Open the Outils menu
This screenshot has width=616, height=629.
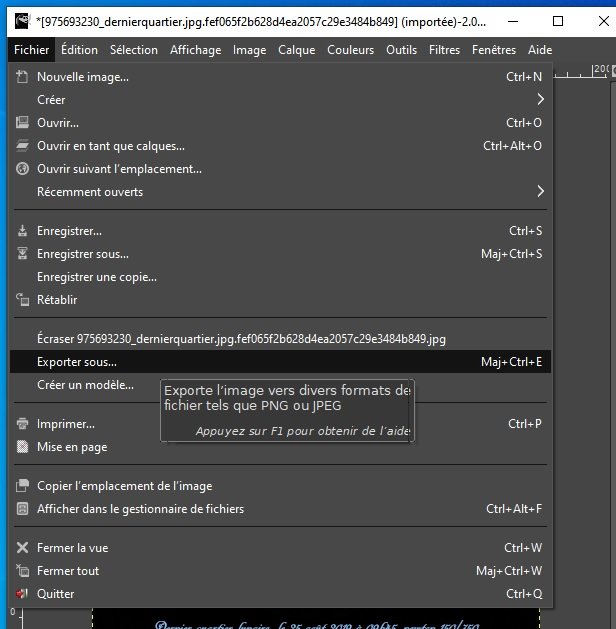[x=401, y=50]
